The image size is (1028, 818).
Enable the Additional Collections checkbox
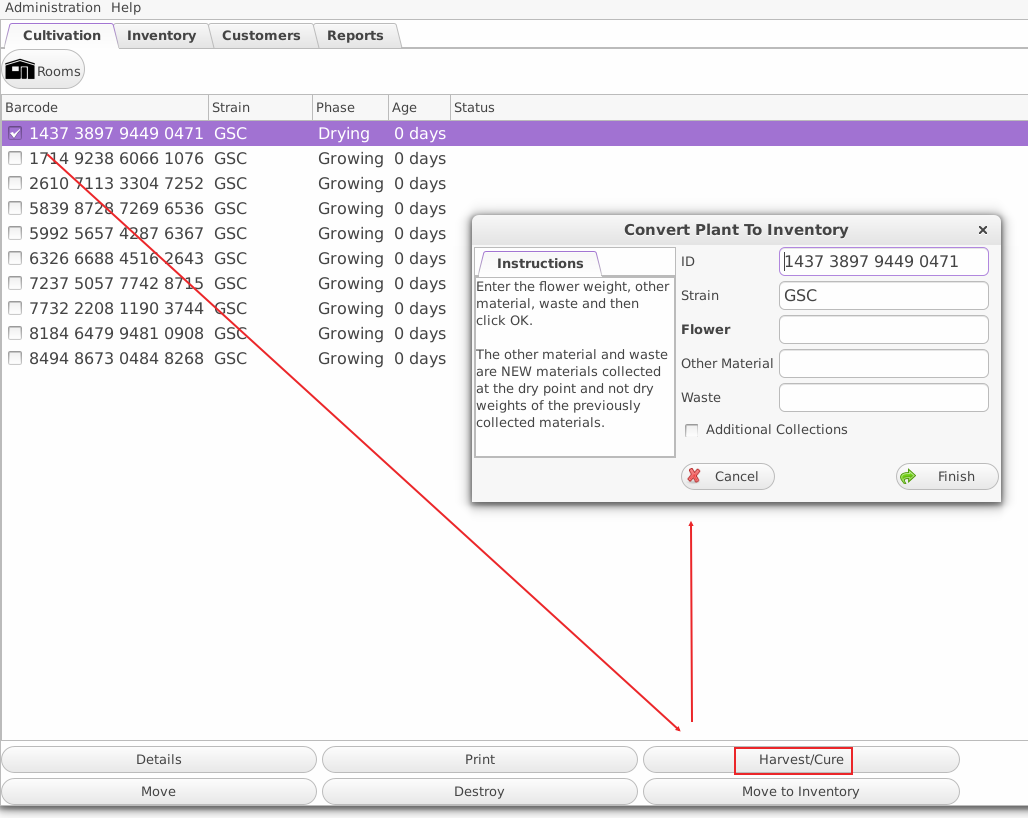pos(691,430)
